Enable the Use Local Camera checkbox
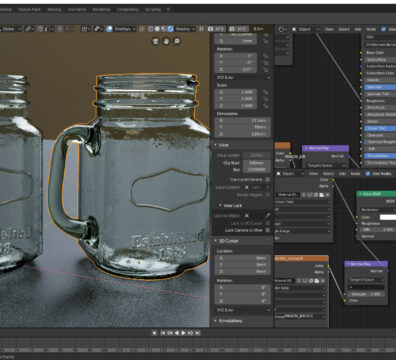 268,180
